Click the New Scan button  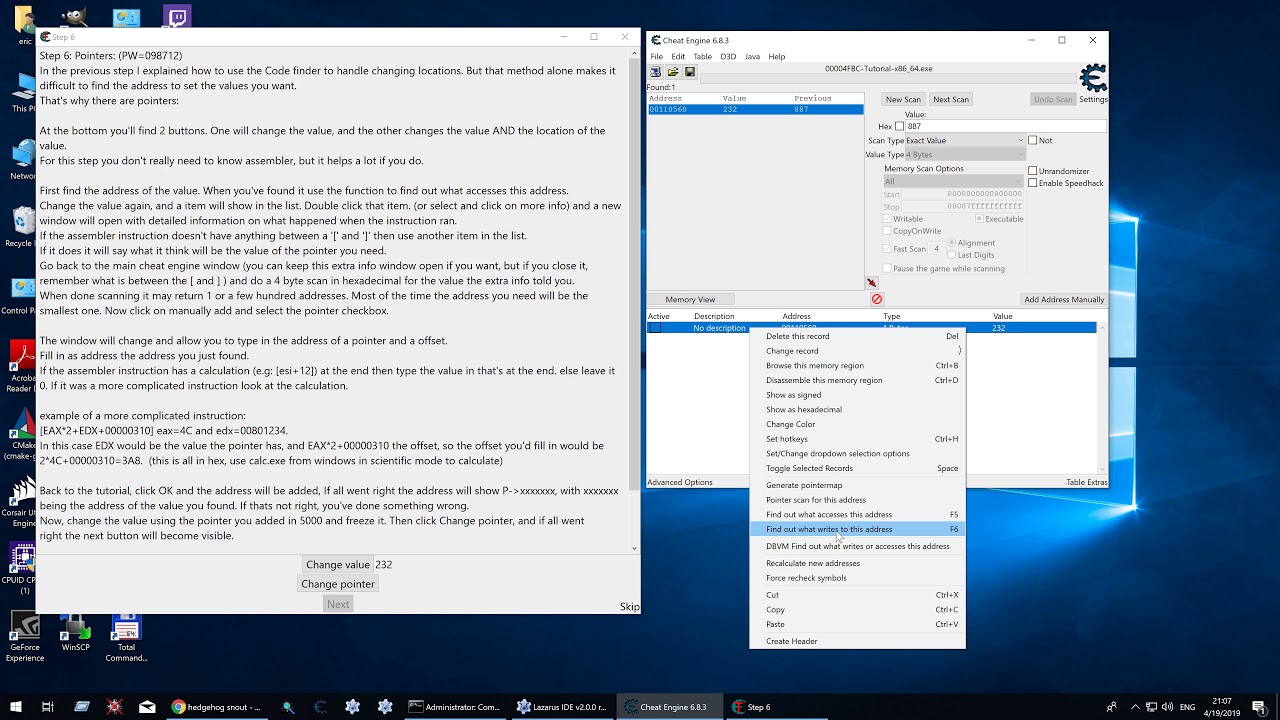(903, 99)
